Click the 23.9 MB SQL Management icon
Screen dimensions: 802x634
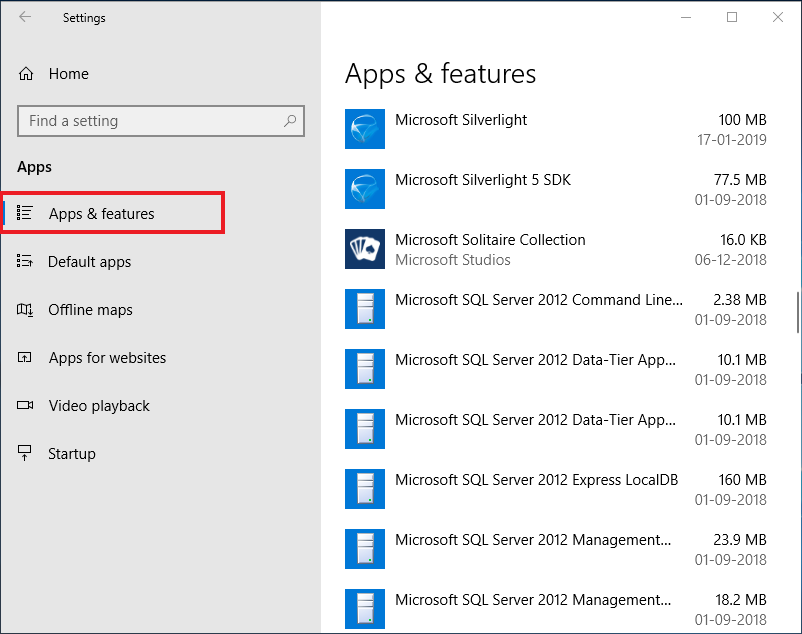365,549
